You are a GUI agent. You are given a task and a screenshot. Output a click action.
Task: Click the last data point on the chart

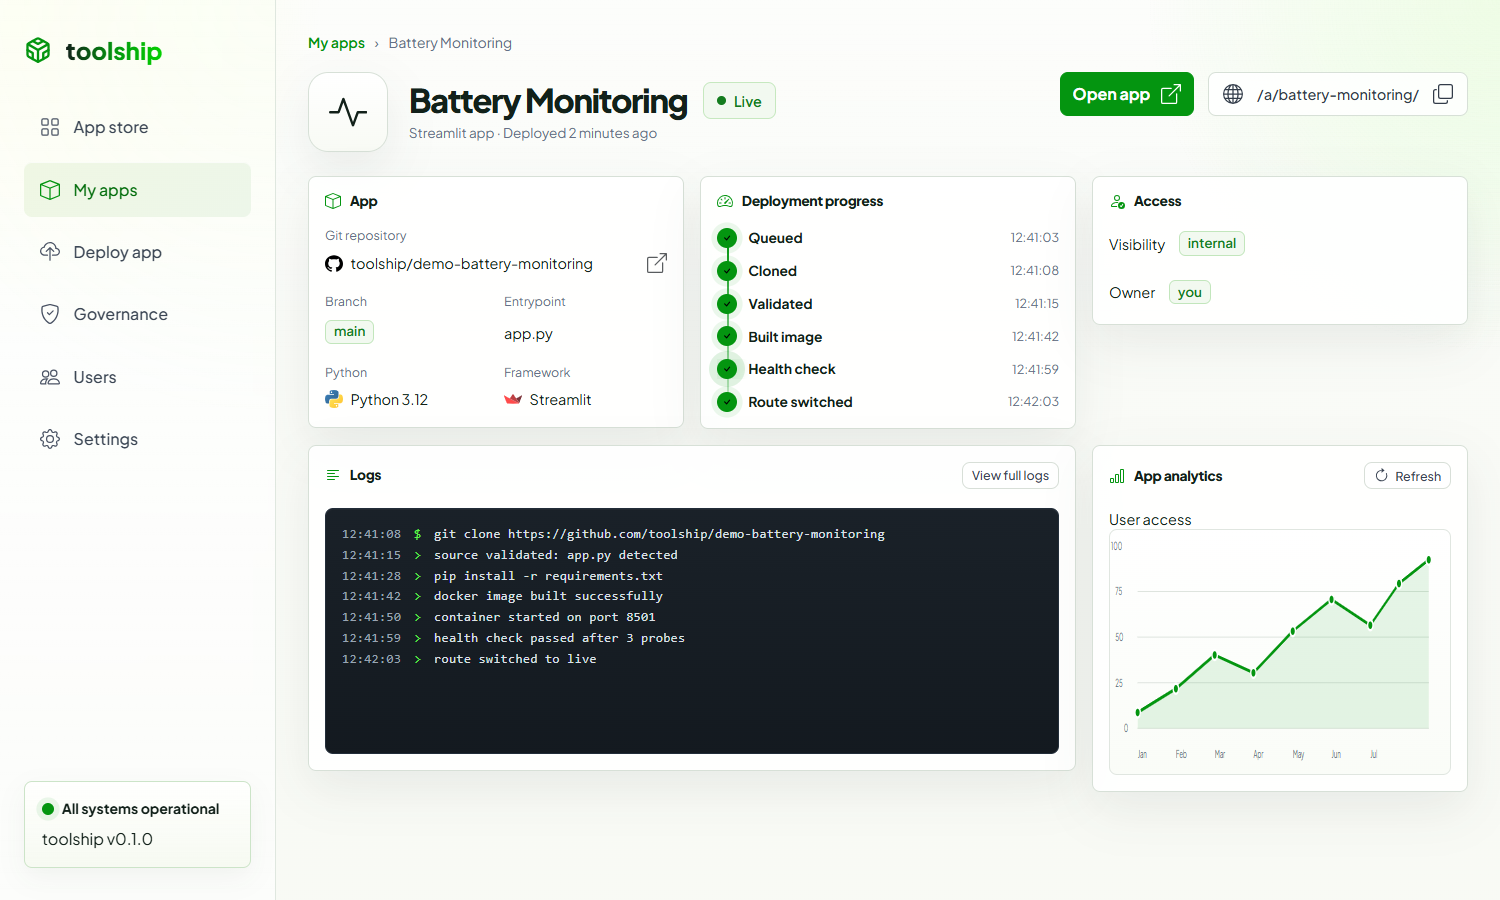tap(1429, 560)
